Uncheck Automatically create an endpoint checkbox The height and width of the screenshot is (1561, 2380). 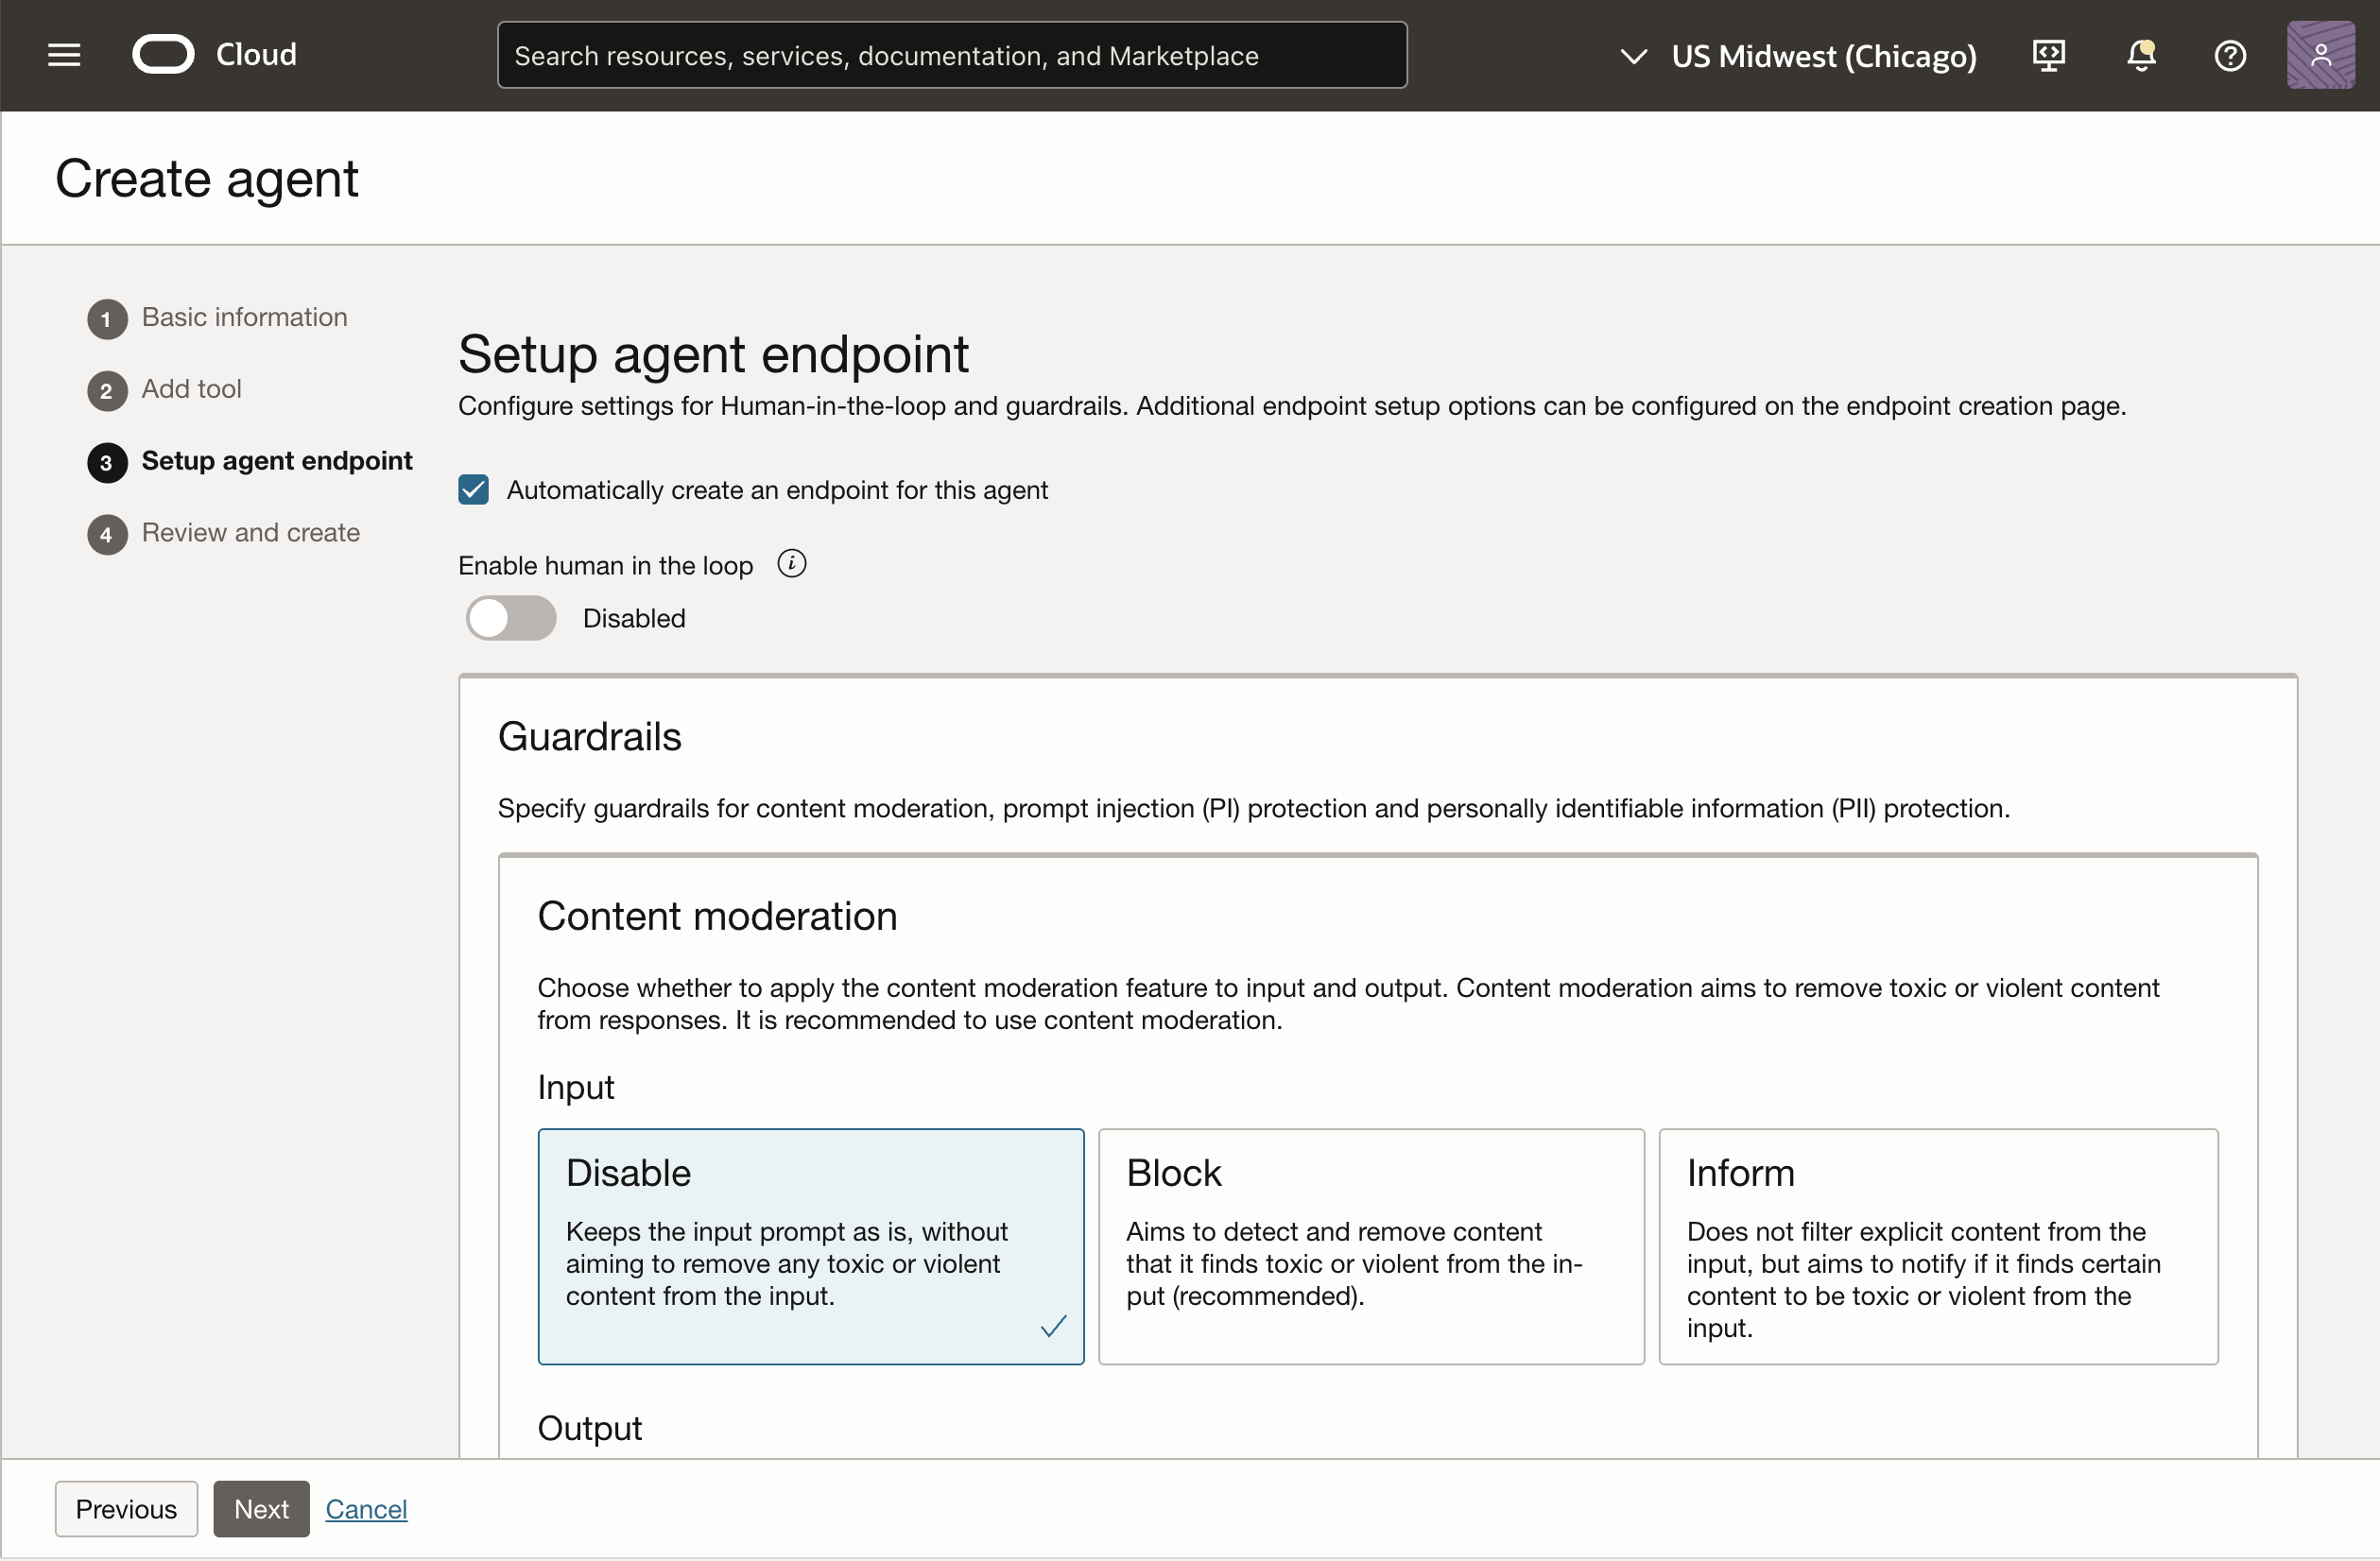474,490
